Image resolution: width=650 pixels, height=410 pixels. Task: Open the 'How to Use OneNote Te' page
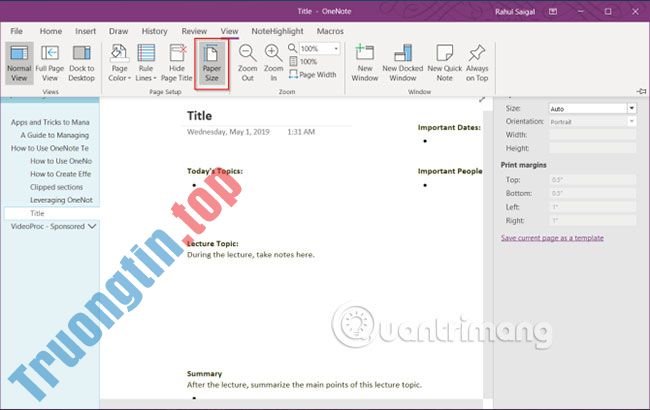(50, 148)
